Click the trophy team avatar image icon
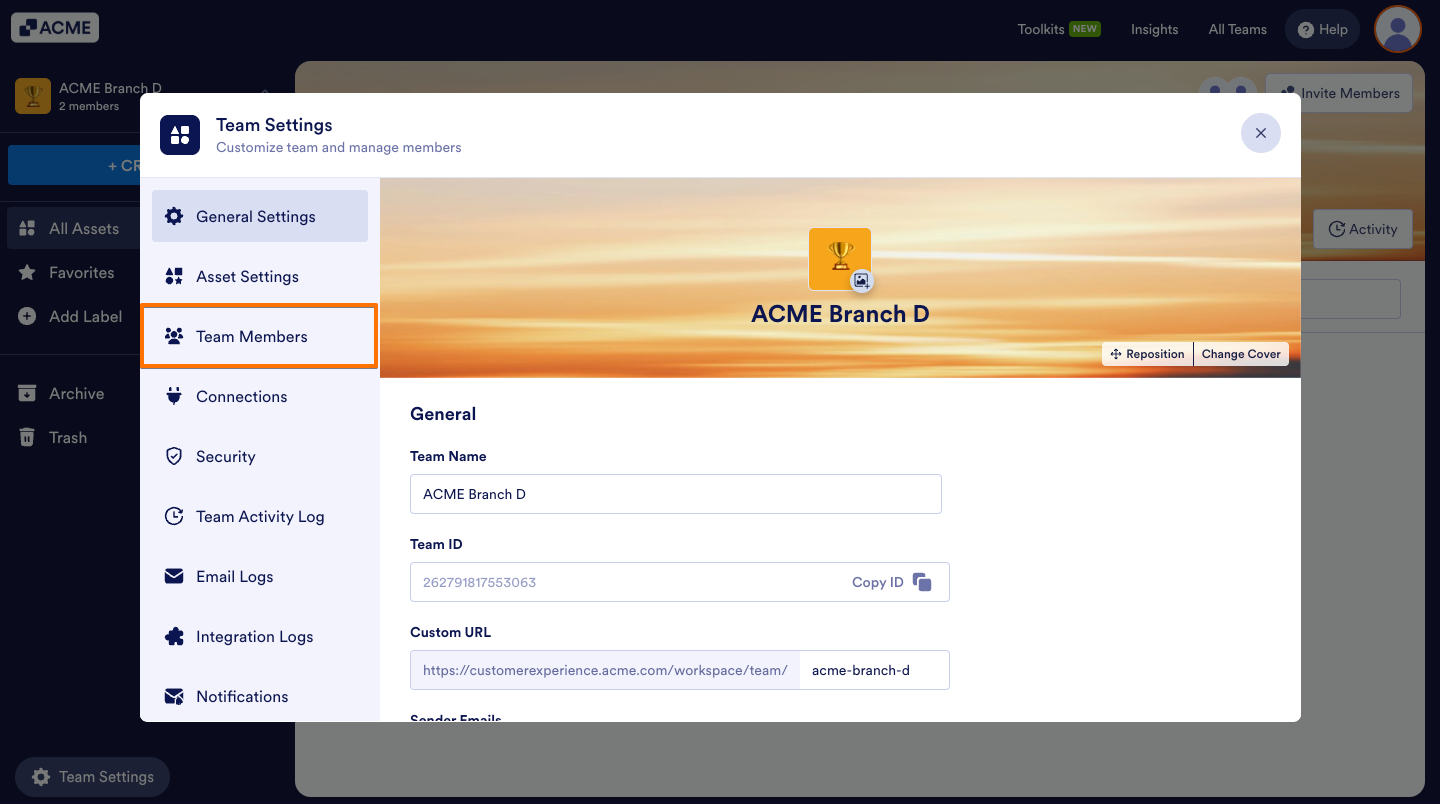The height and width of the screenshot is (804, 1440). click(x=840, y=259)
